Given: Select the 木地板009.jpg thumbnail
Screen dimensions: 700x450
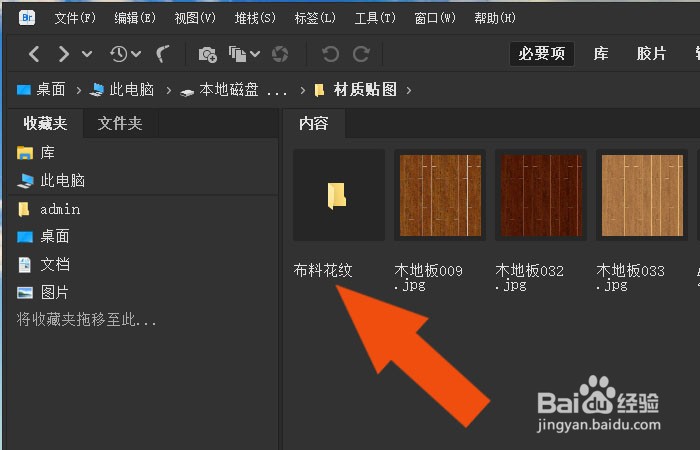Looking at the screenshot, I should (x=440, y=195).
